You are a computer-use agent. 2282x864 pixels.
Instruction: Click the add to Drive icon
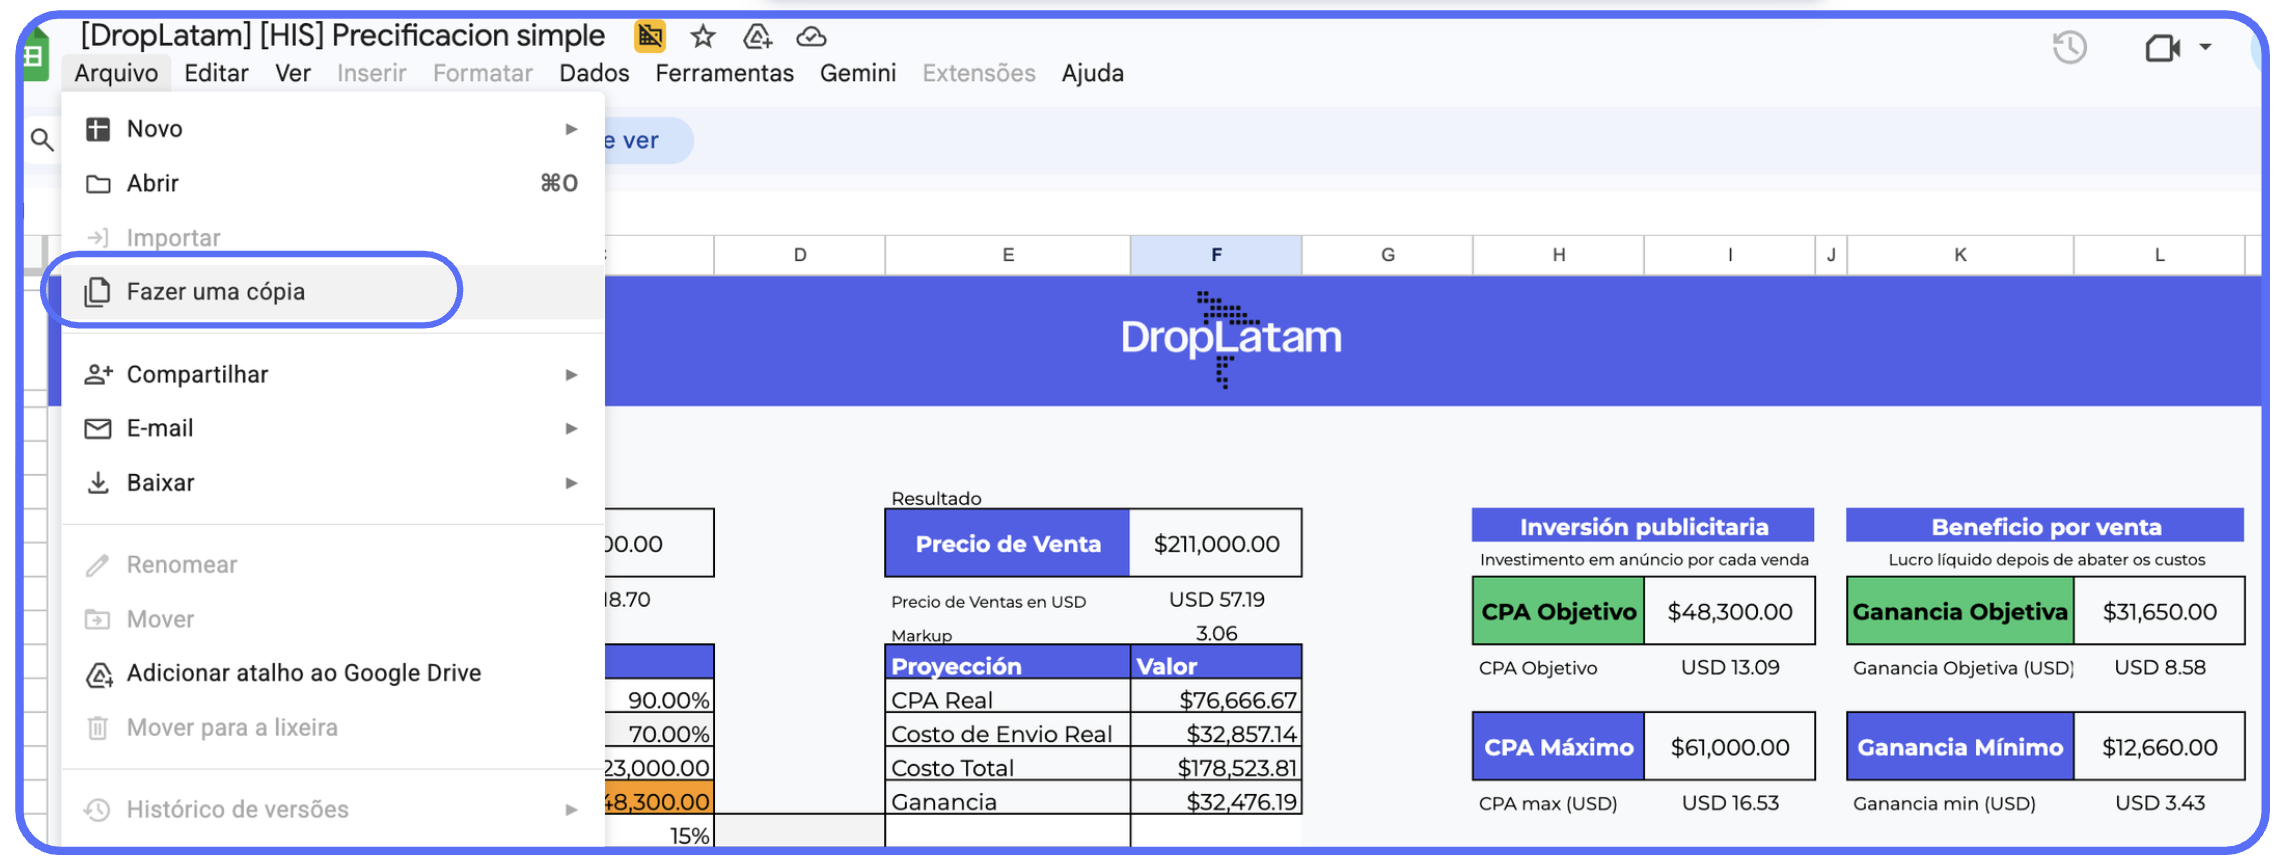757,37
